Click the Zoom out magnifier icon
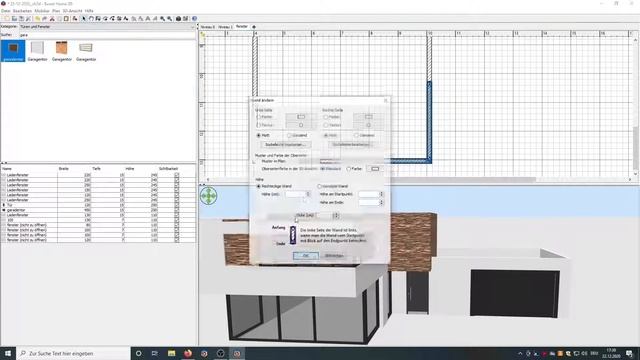 click(x=170, y=18)
